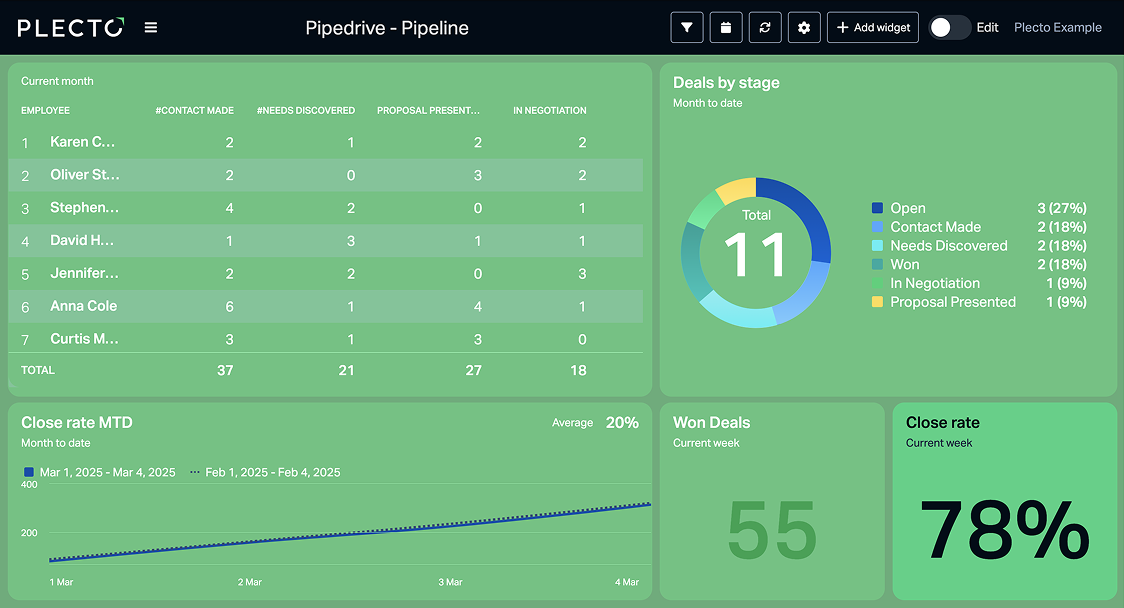Toggle the Feb 1, 2025 - Feb 4, 2025 series legend

point(265,472)
